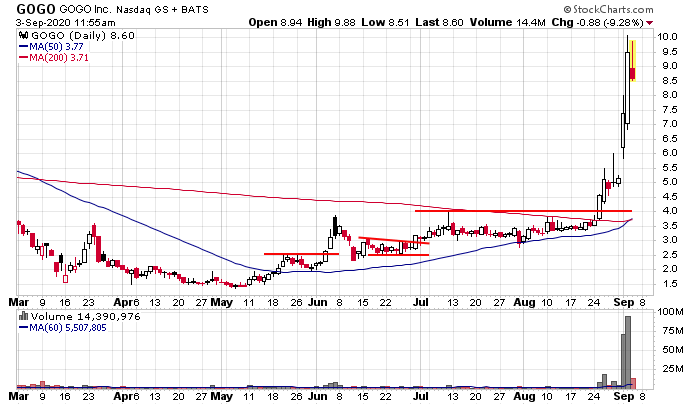Click the 100M volume axis label

click(x=670, y=312)
